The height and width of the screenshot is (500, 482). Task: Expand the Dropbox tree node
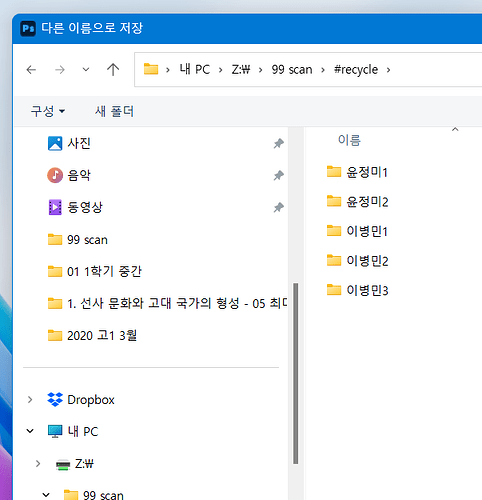click(x=30, y=399)
